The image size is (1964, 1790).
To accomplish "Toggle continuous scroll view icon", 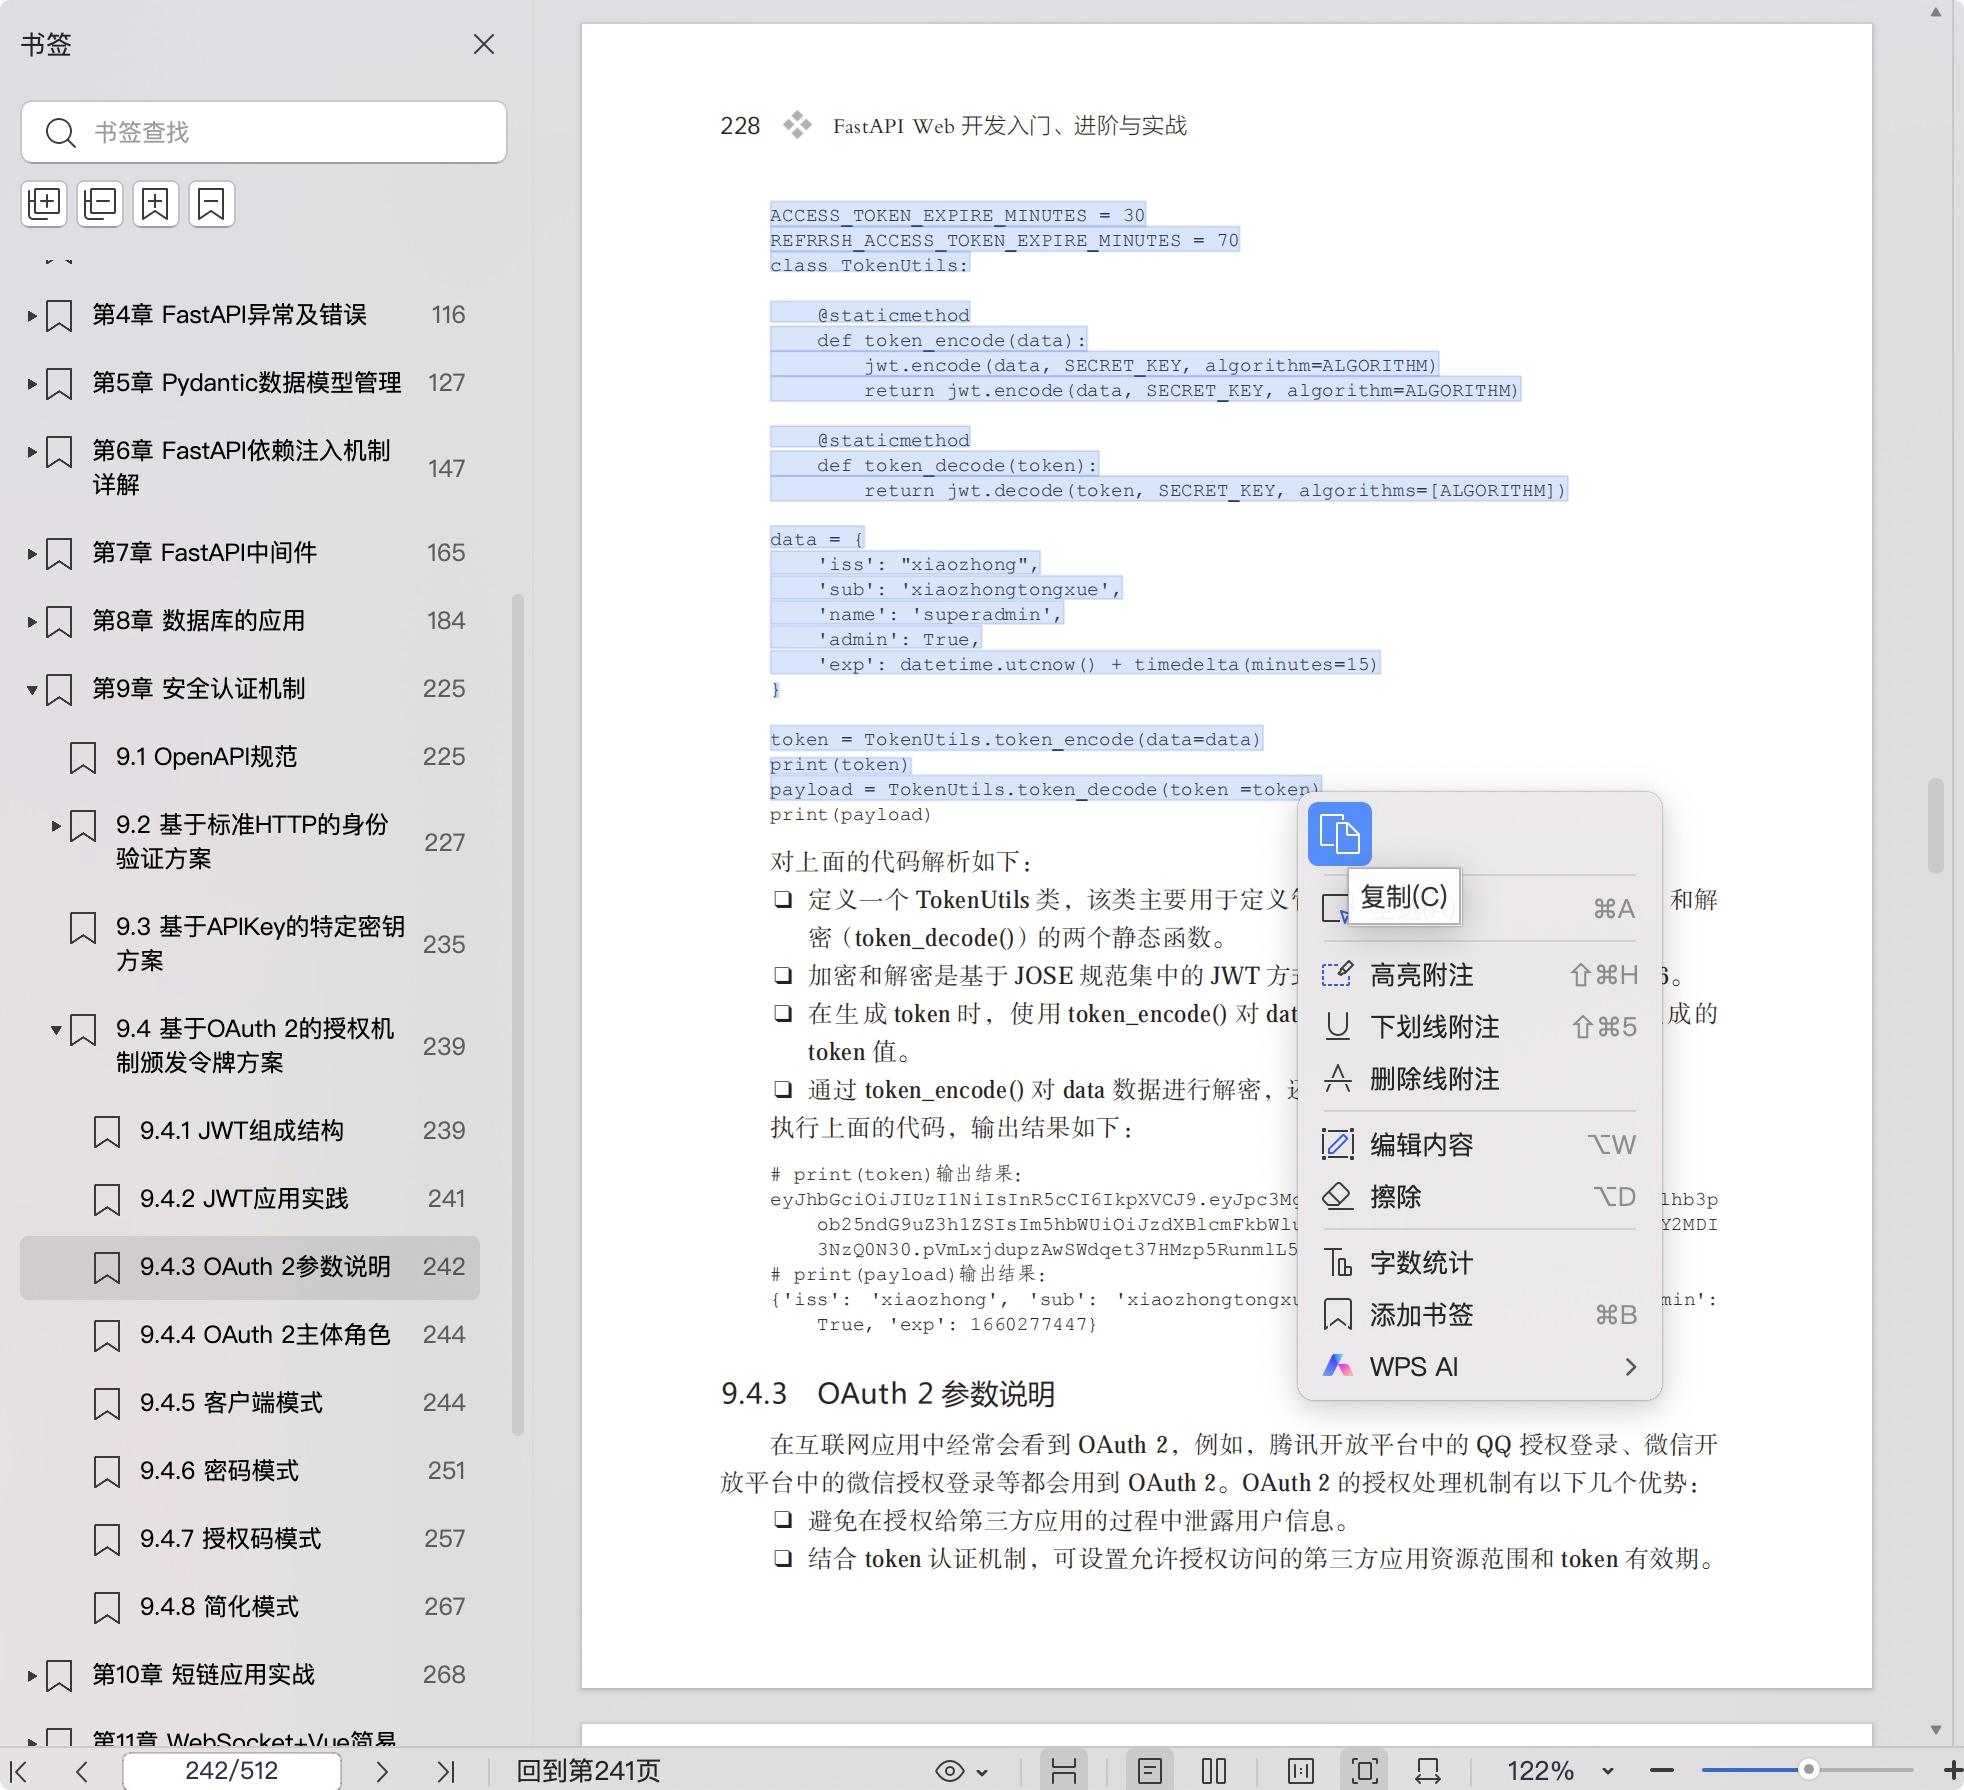I will [1064, 1771].
